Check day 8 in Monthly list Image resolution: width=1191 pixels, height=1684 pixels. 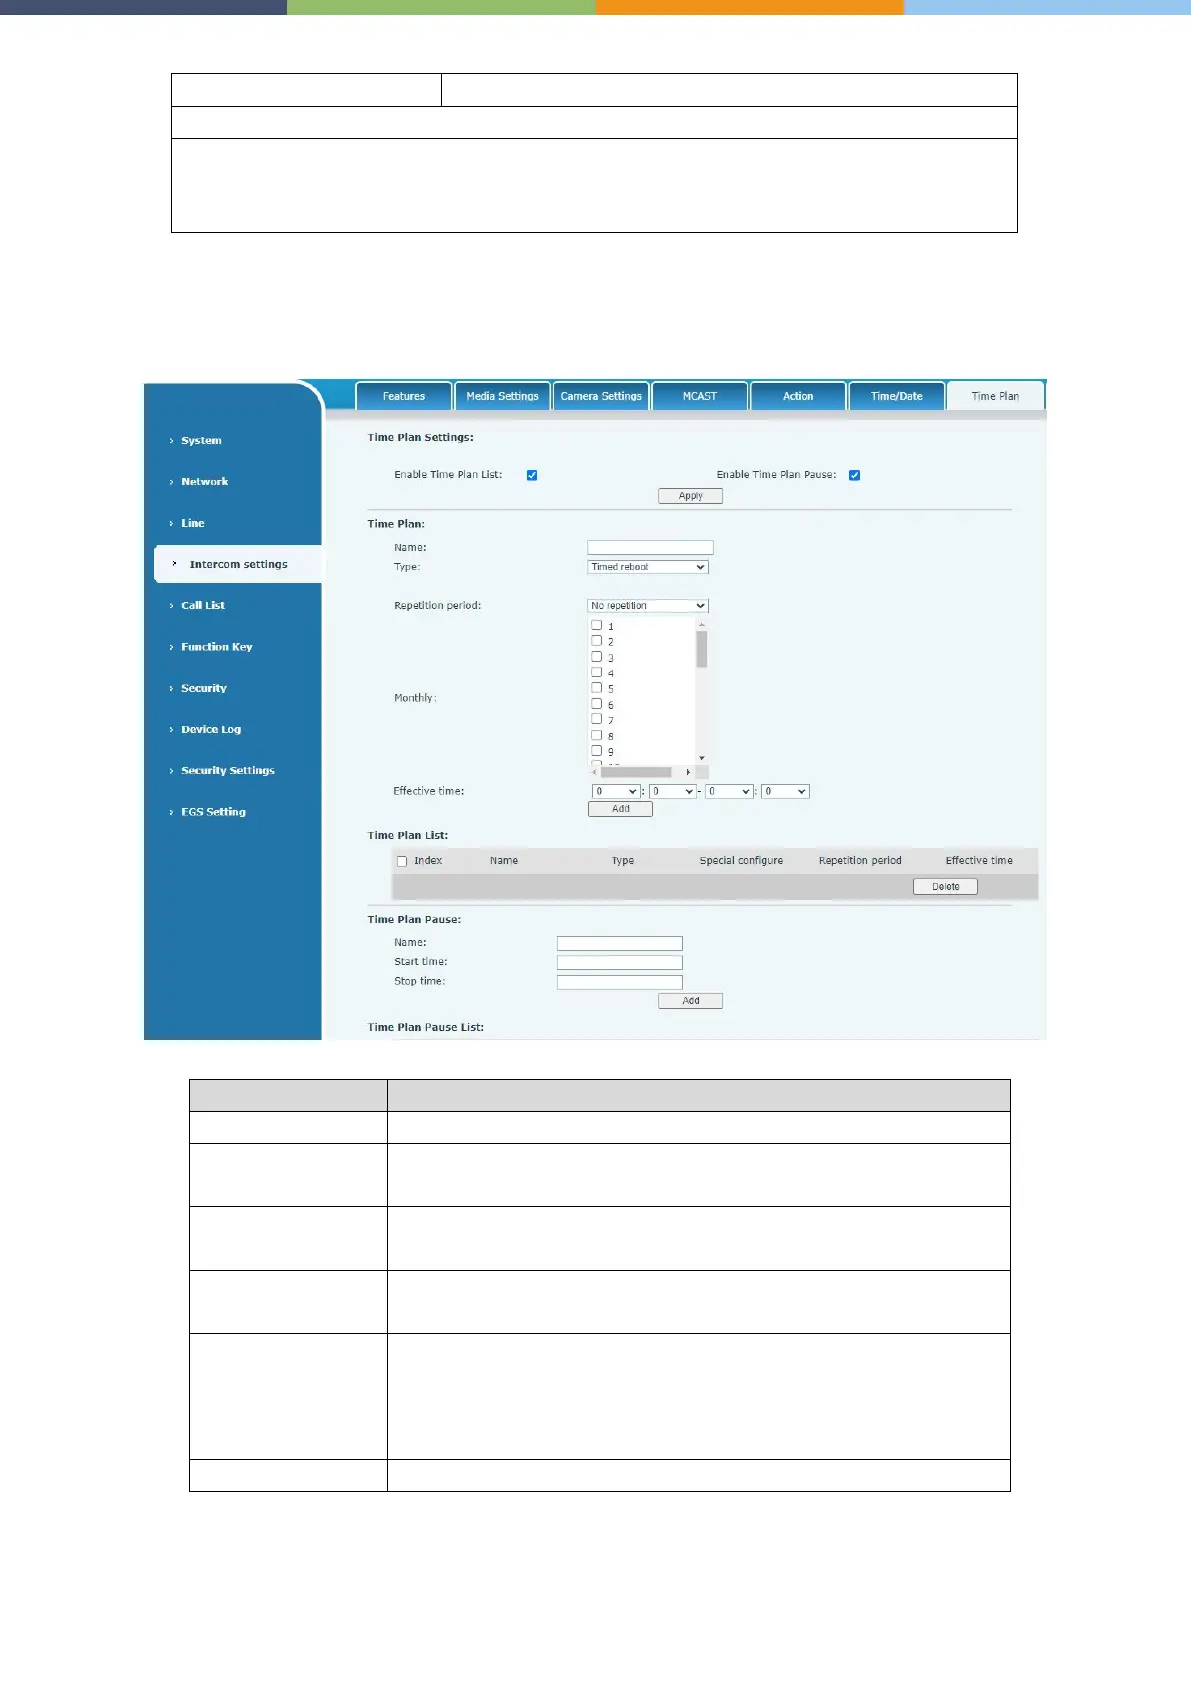point(597,735)
